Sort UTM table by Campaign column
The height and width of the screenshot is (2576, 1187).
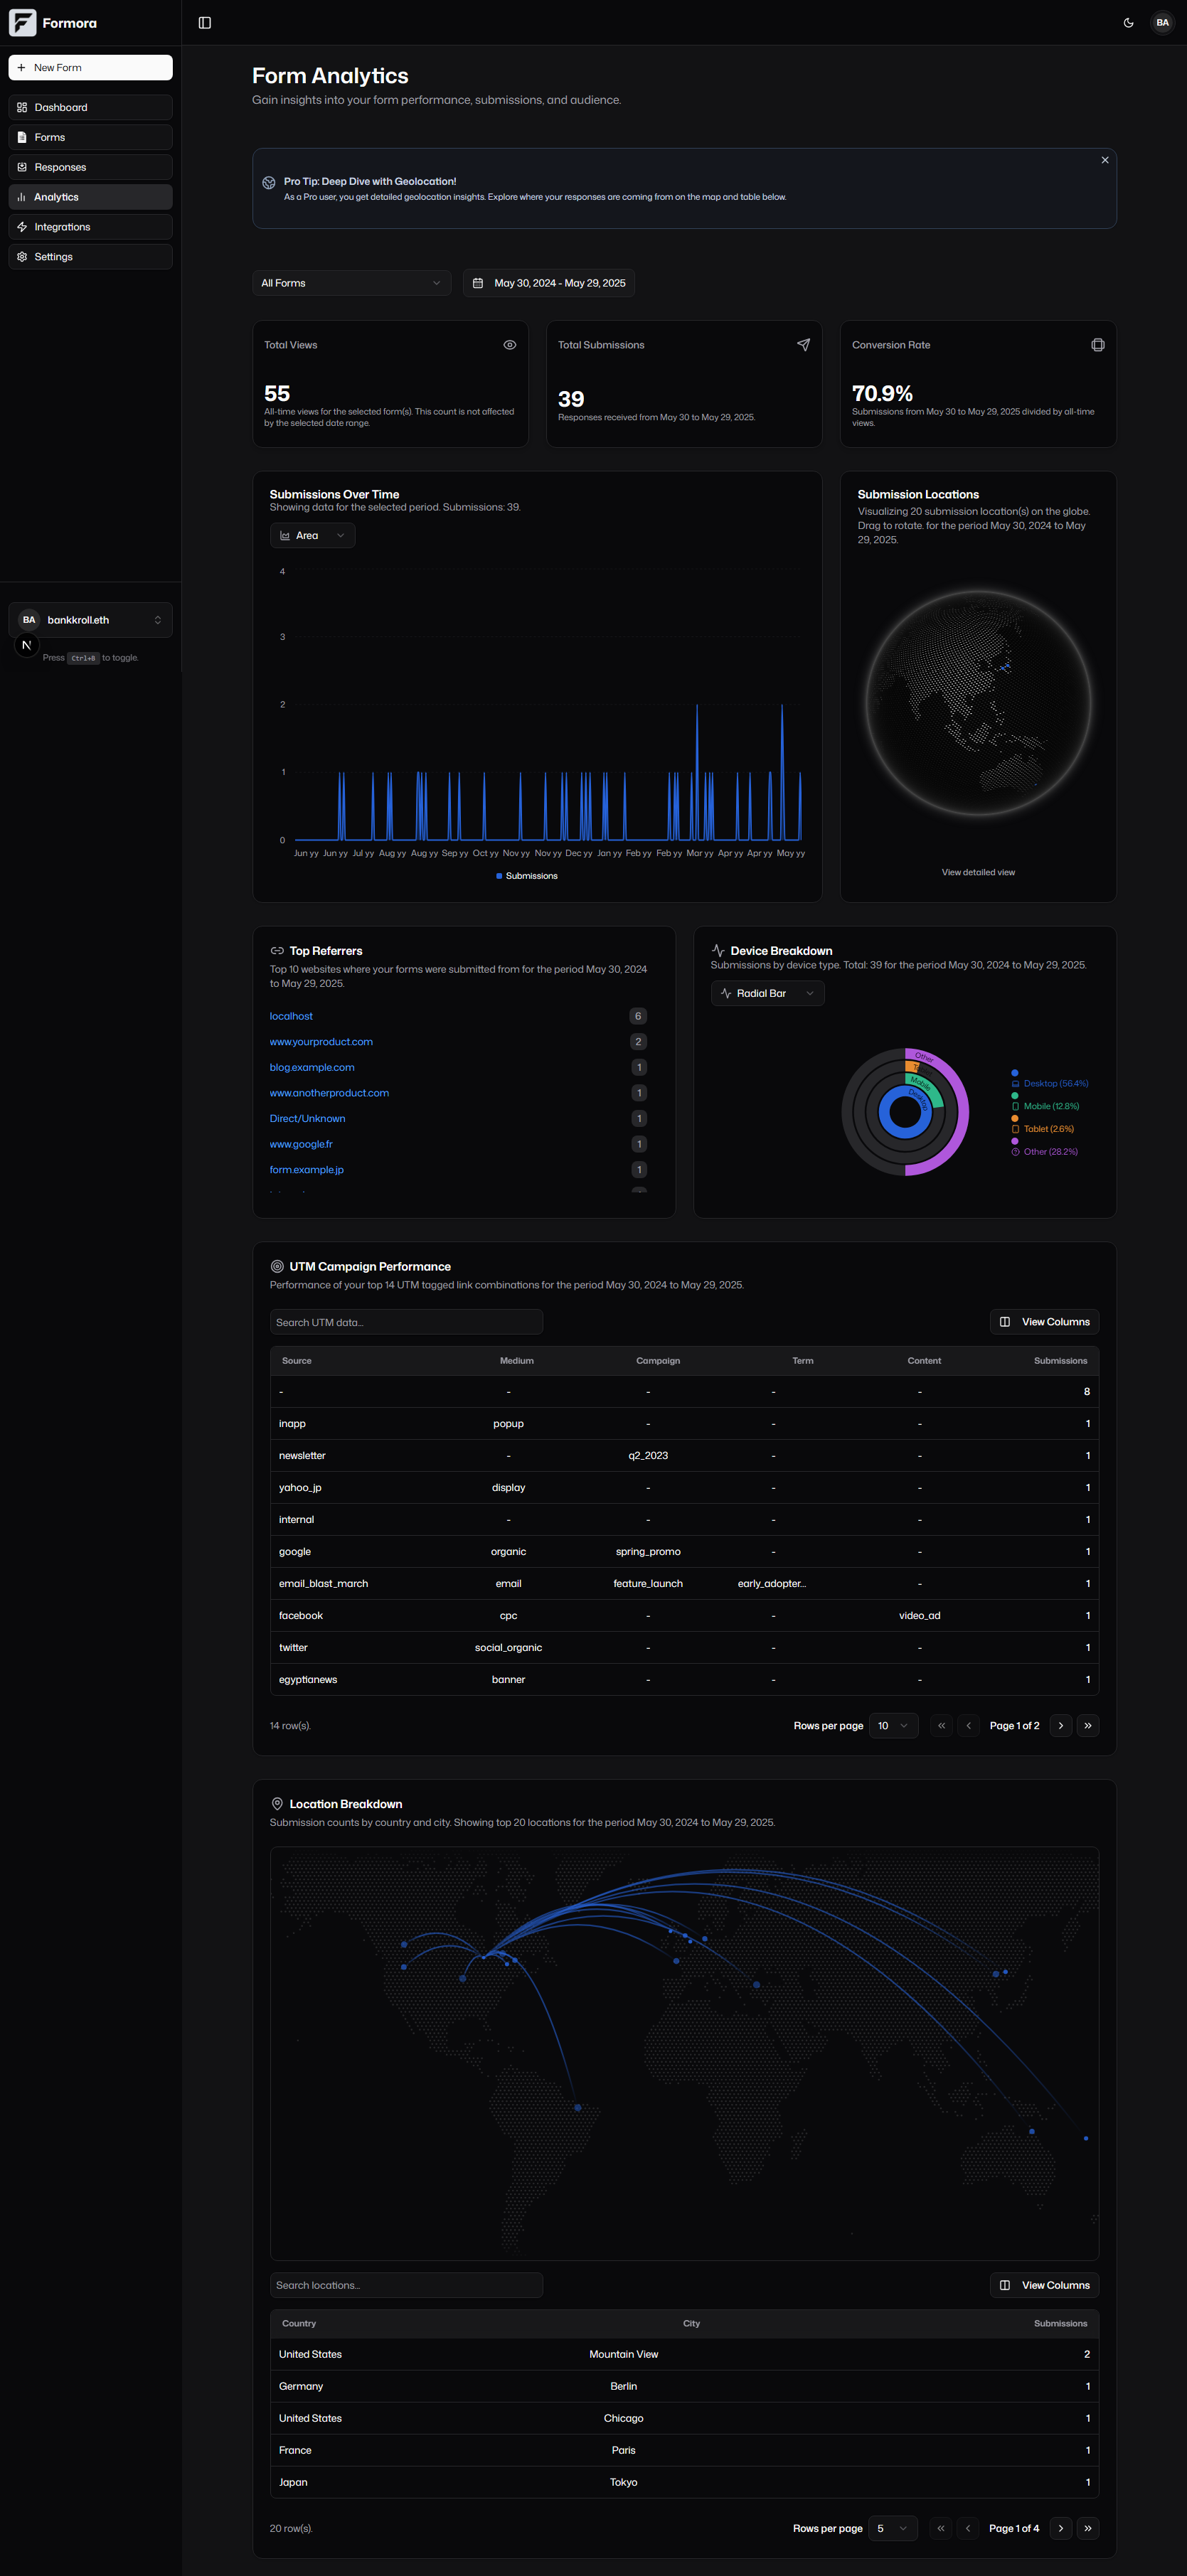point(658,1361)
